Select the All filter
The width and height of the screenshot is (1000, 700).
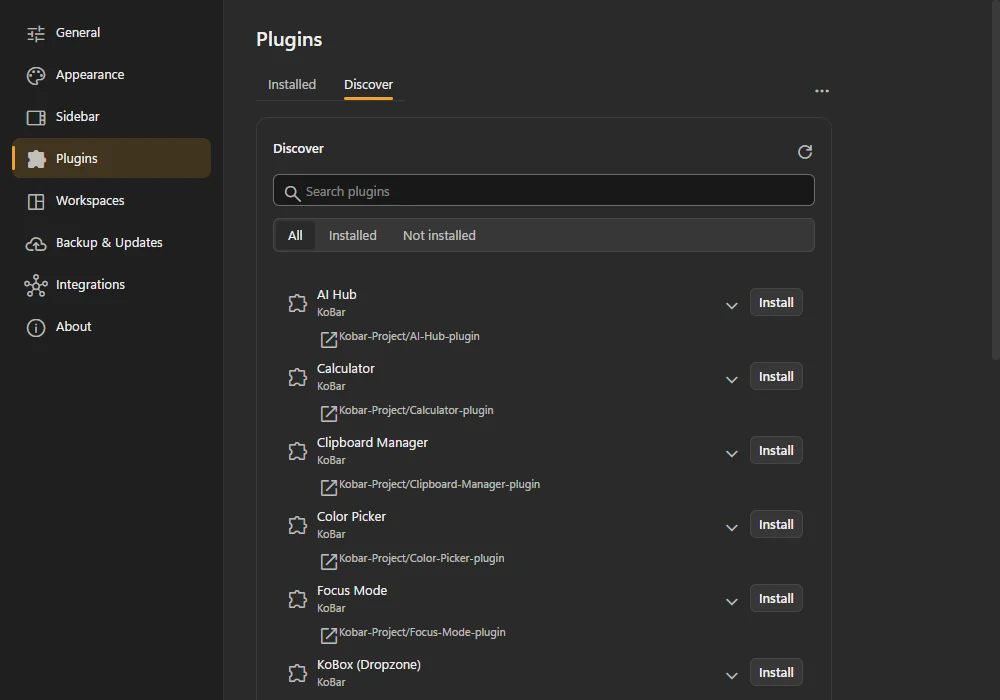[x=295, y=235]
